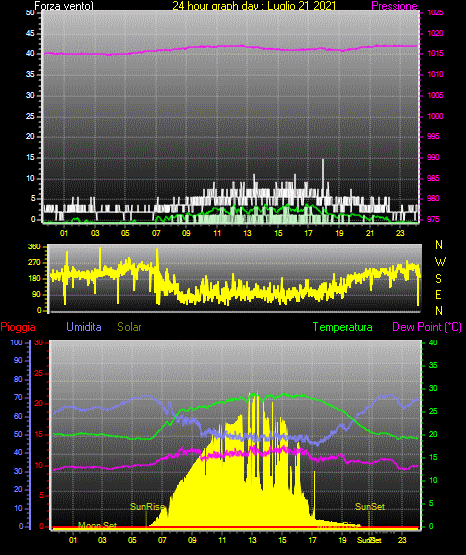Click the isolated yellow solar spike after hour 17
This screenshot has width=466, height=555.
pyautogui.click(x=314, y=494)
